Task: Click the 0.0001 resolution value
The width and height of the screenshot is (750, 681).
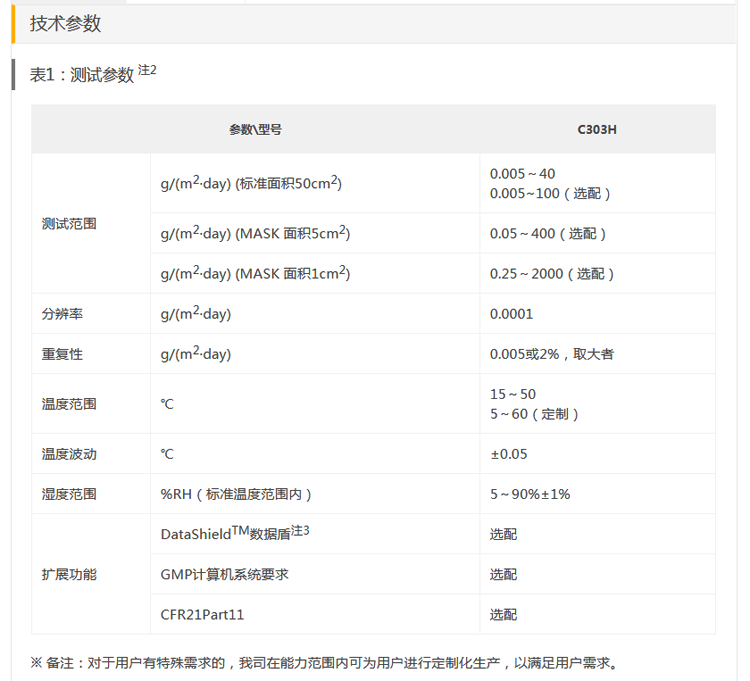Action: pos(511,313)
